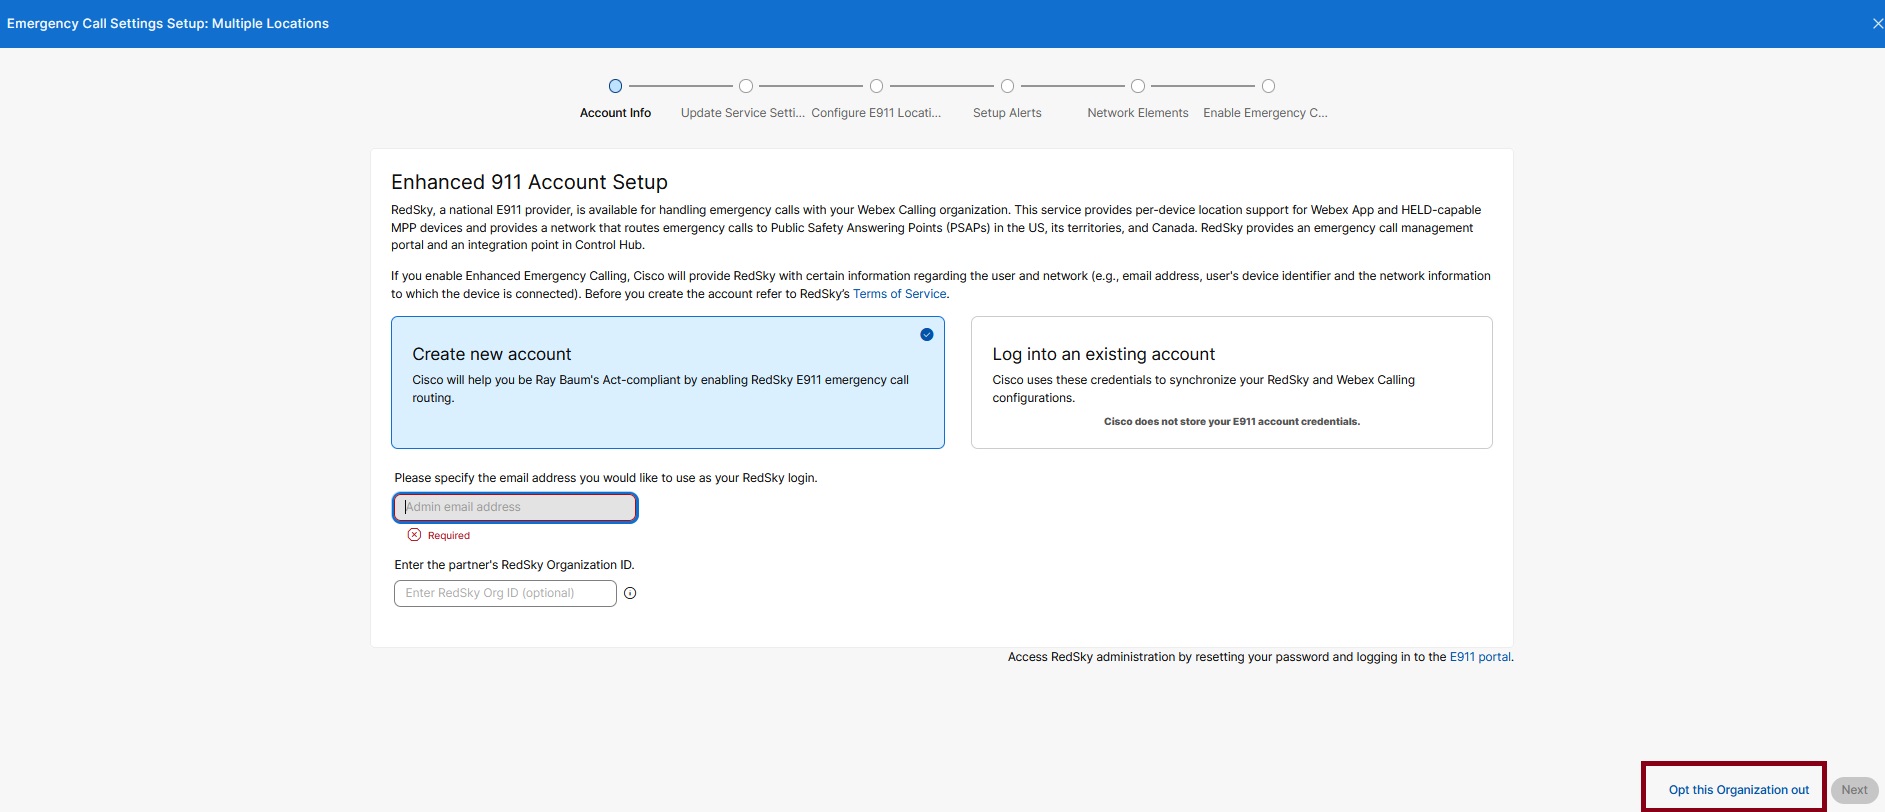Image resolution: width=1885 pixels, height=812 pixels.
Task: Go to Update Service Settings step circle
Action: [x=746, y=86]
